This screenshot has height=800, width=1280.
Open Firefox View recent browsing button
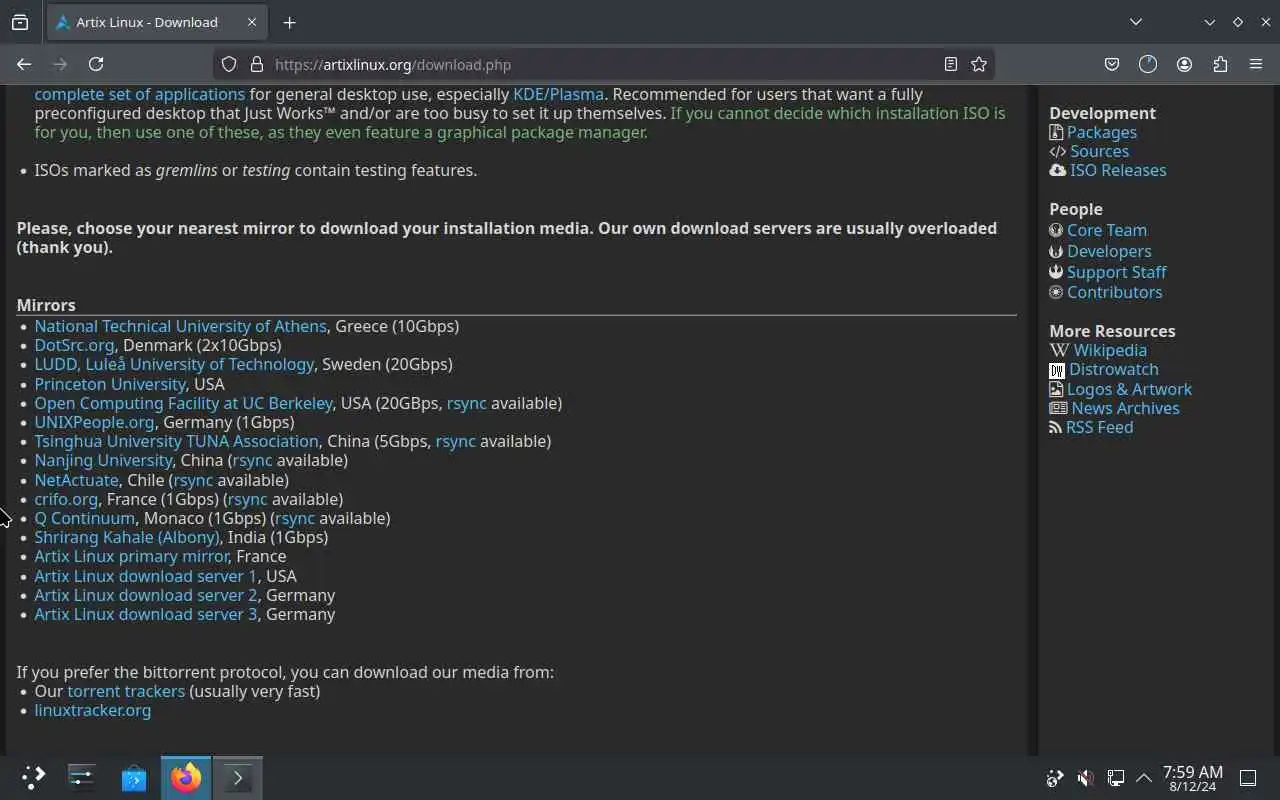20,22
